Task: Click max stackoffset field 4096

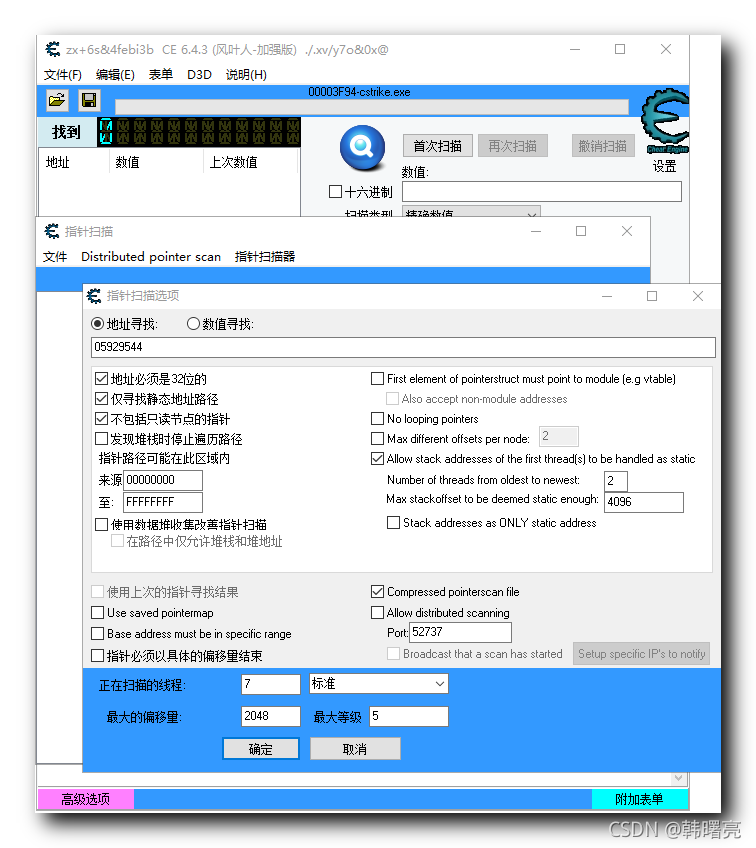Action: [x=644, y=502]
